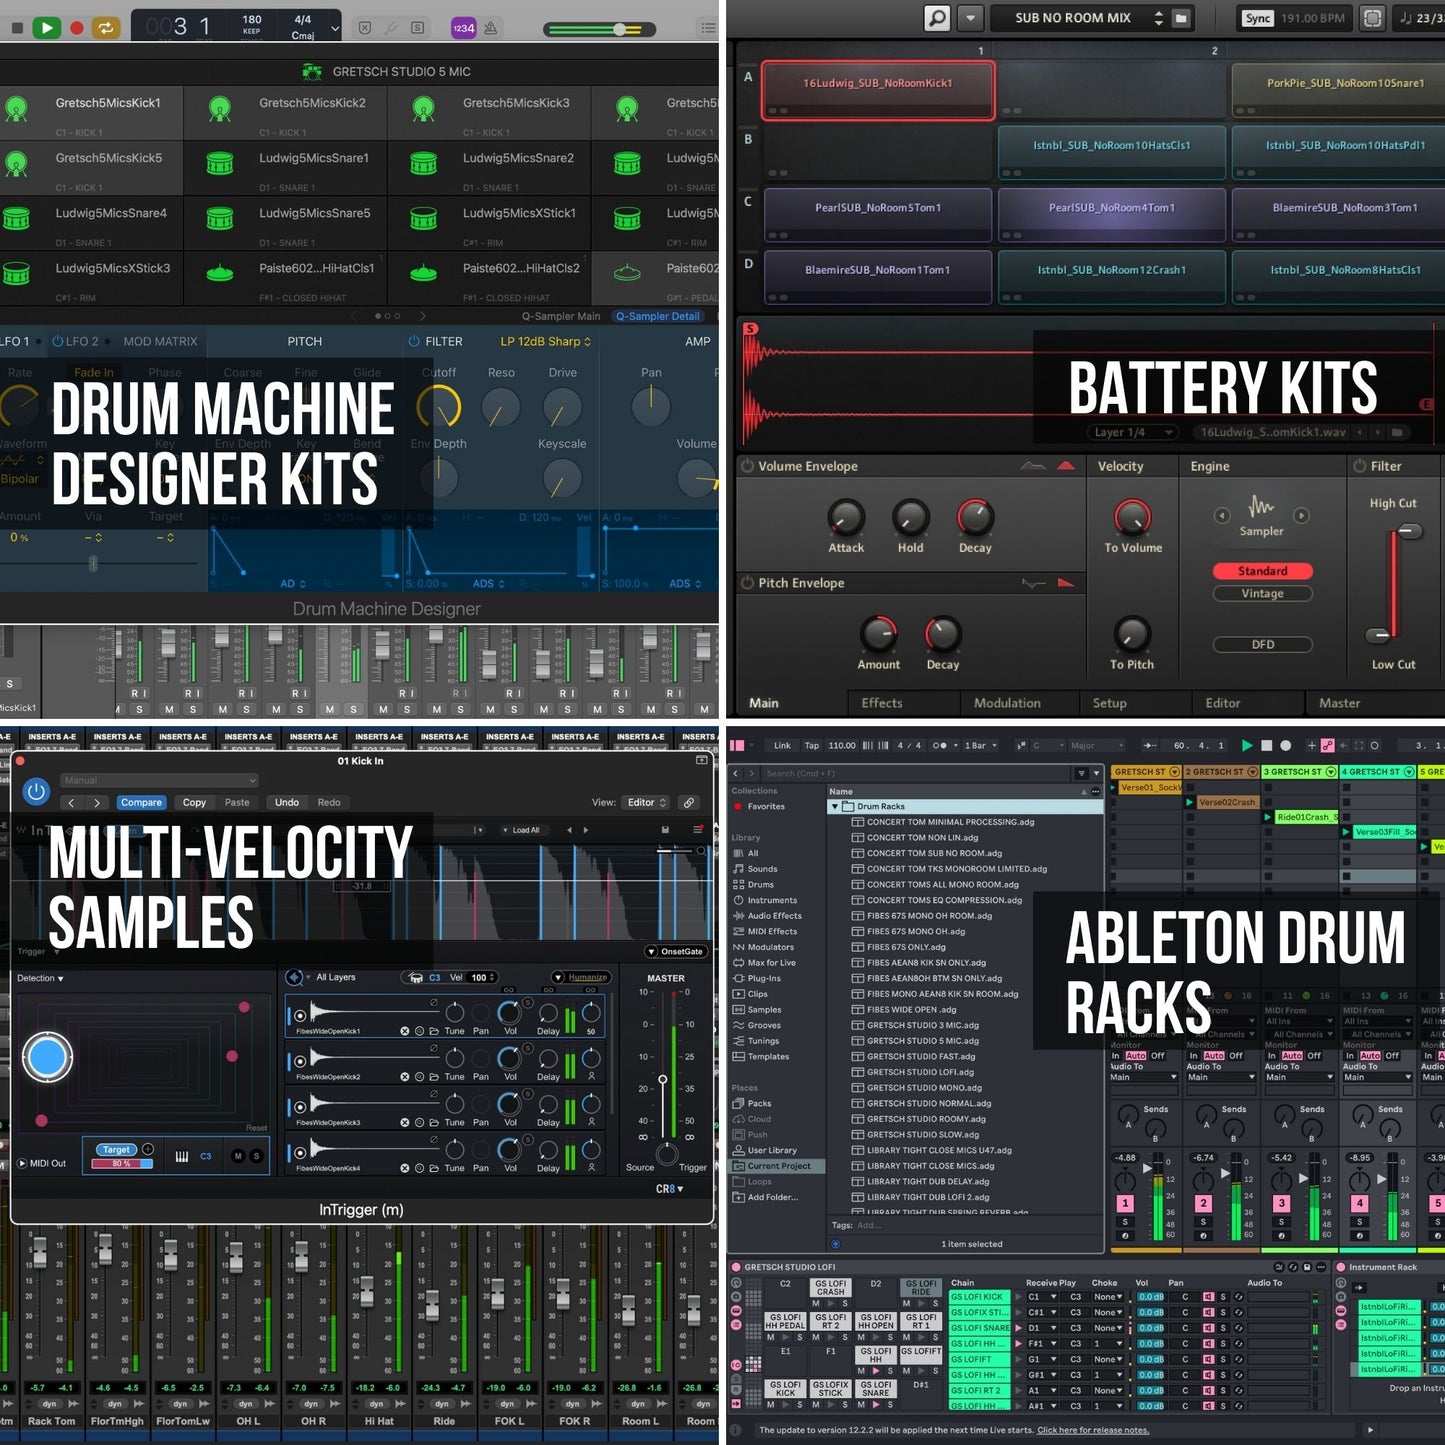This screenshot has height=1445, width=1445.
Task: Expand Detection menu in InTrigger
Action: pyautogui.click(x=40, y=978)
